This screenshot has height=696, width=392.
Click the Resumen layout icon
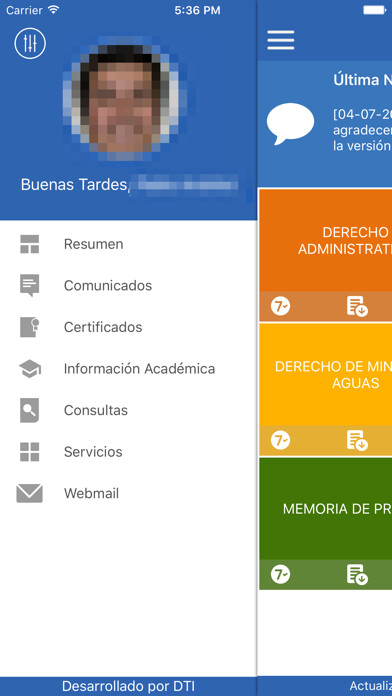pos(30,244)
